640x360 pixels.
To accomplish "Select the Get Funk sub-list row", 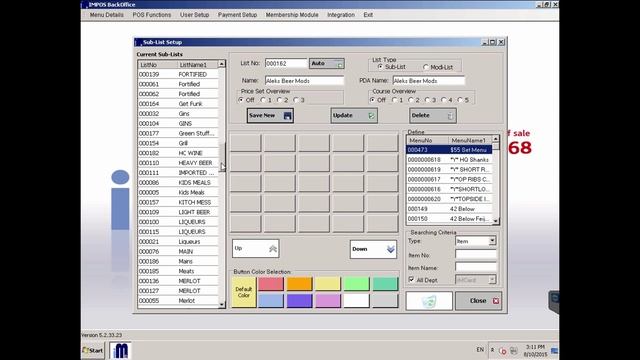I will coord(178,104).
